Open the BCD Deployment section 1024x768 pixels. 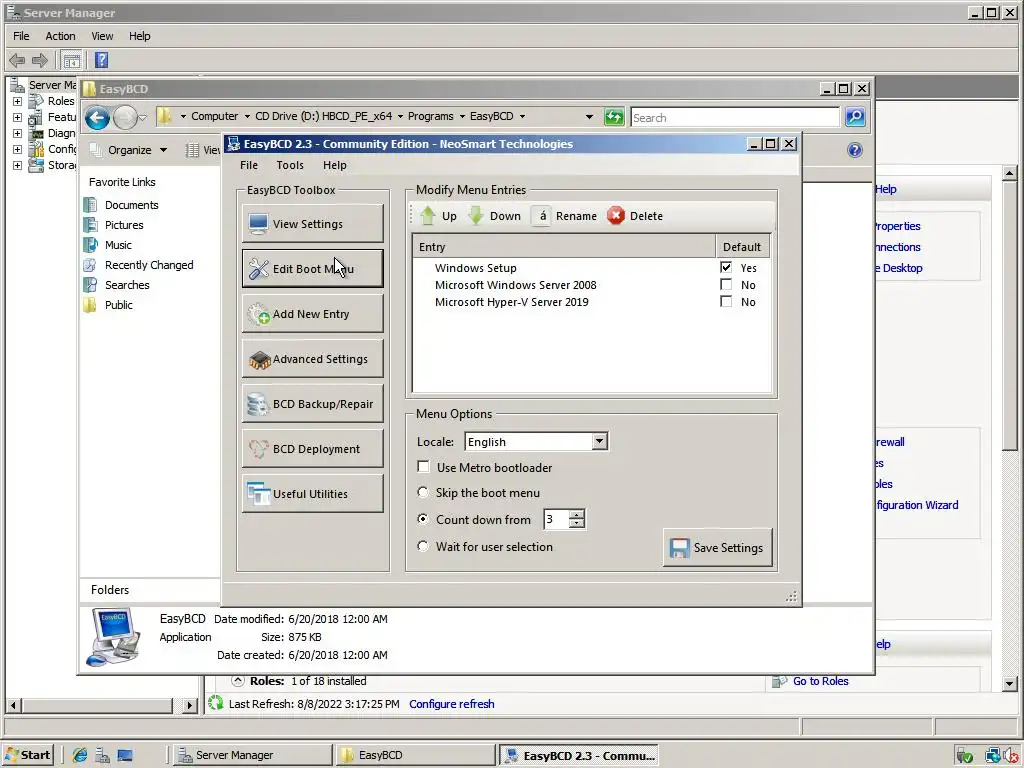tap(312, 449)
